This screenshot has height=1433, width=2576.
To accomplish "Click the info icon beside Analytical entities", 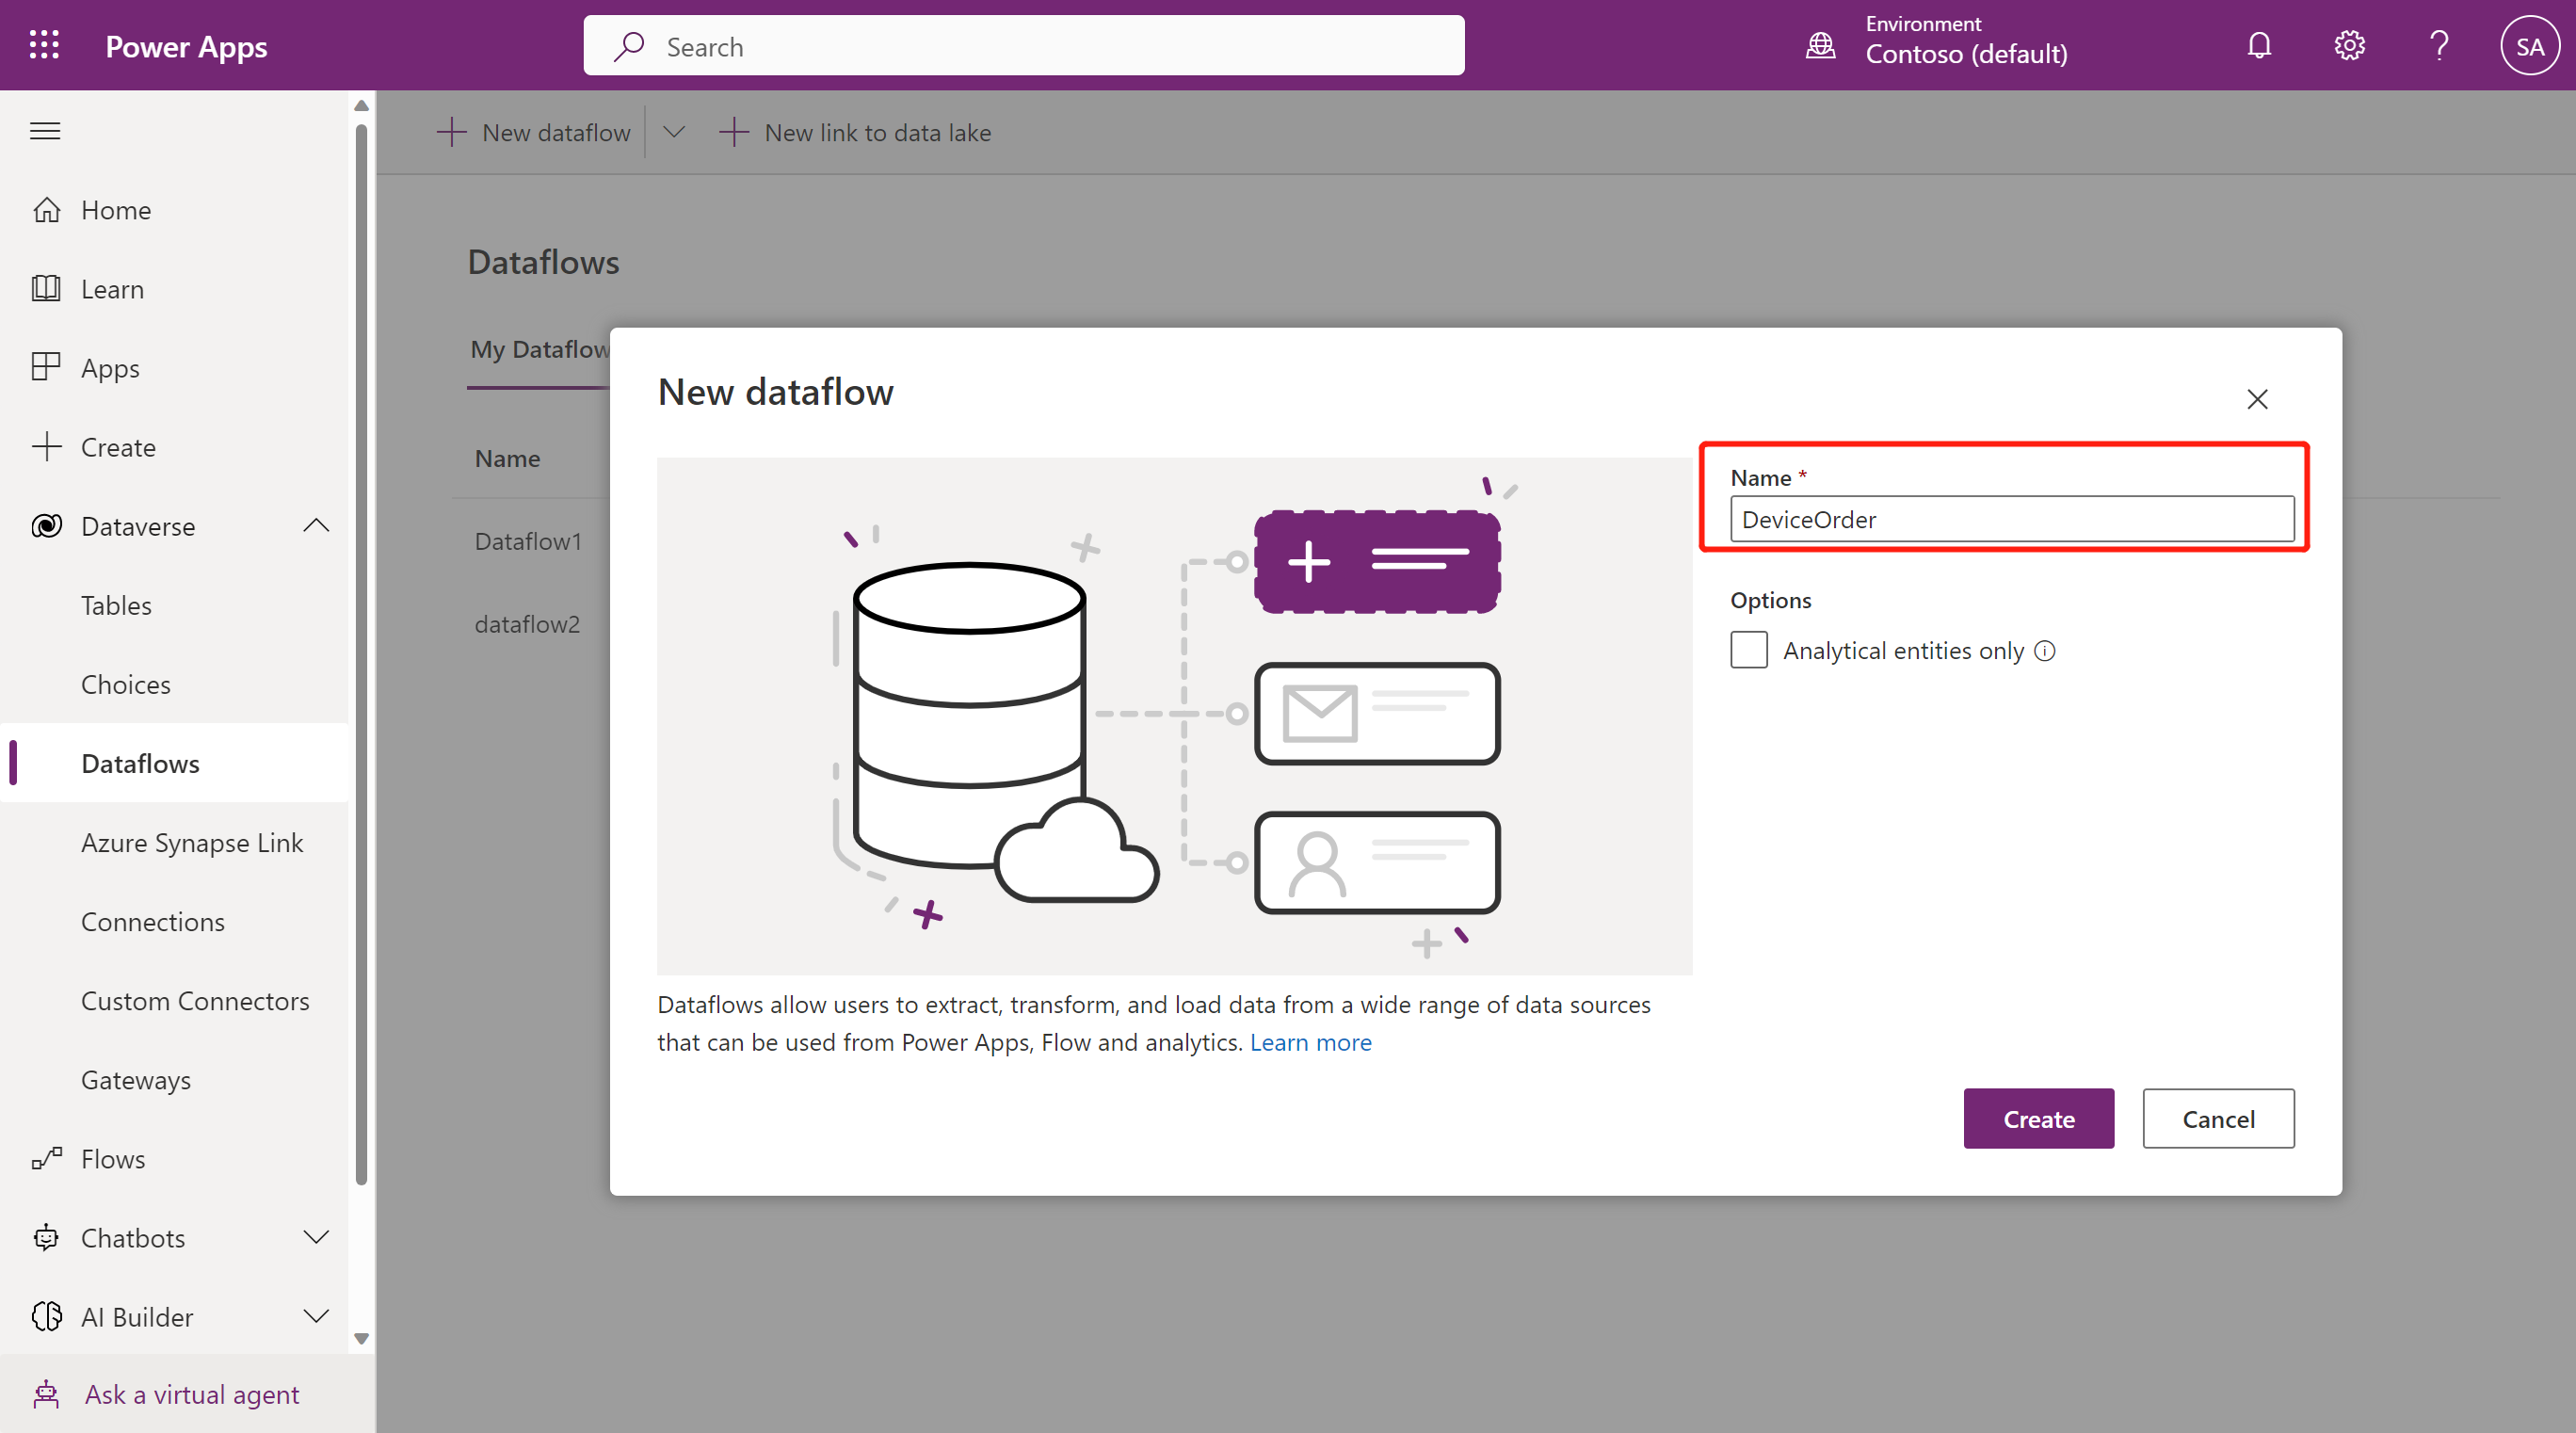I will 2045,651.
